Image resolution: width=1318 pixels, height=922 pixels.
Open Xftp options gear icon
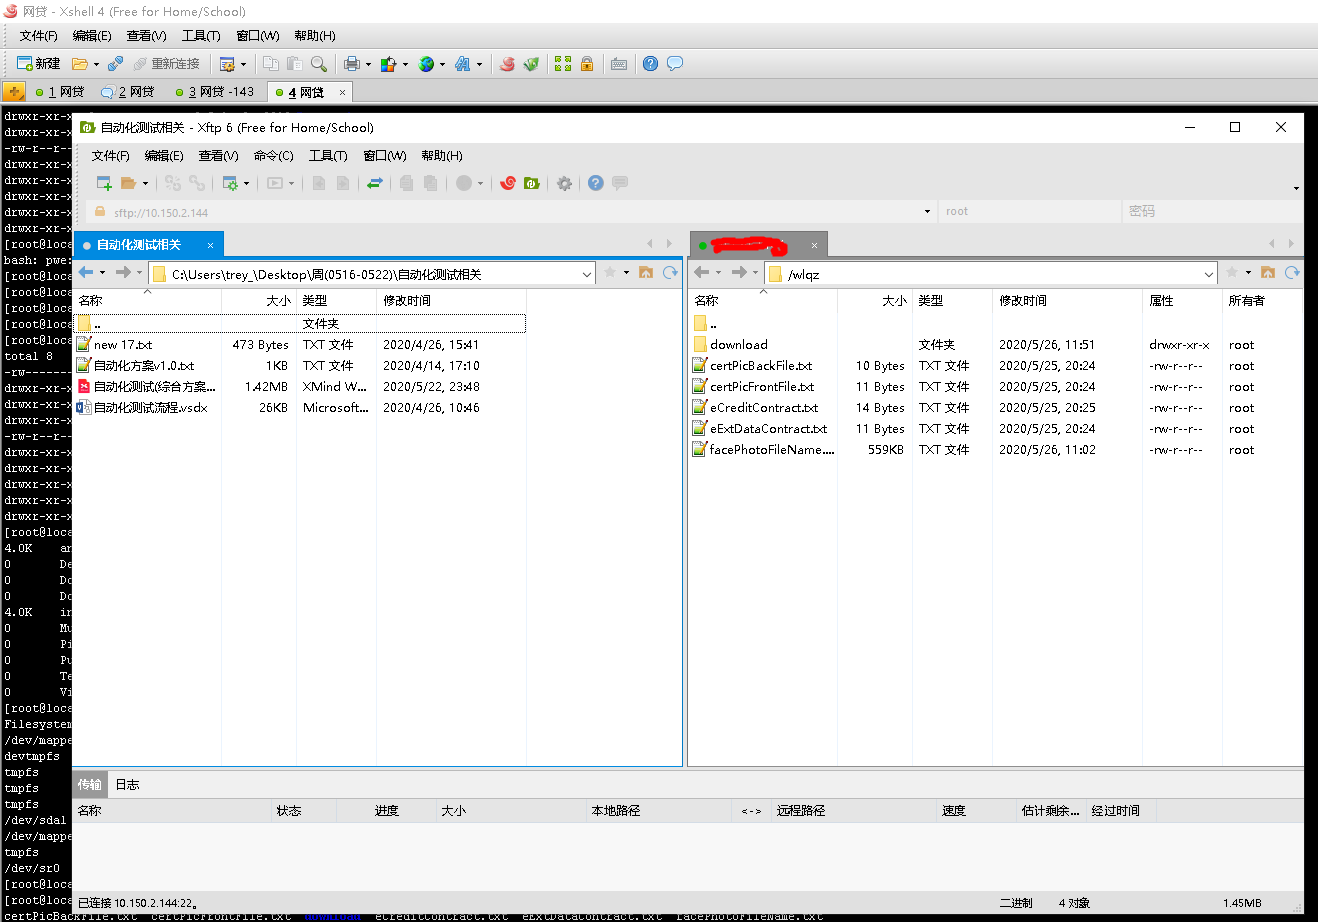tap(564, 183)
